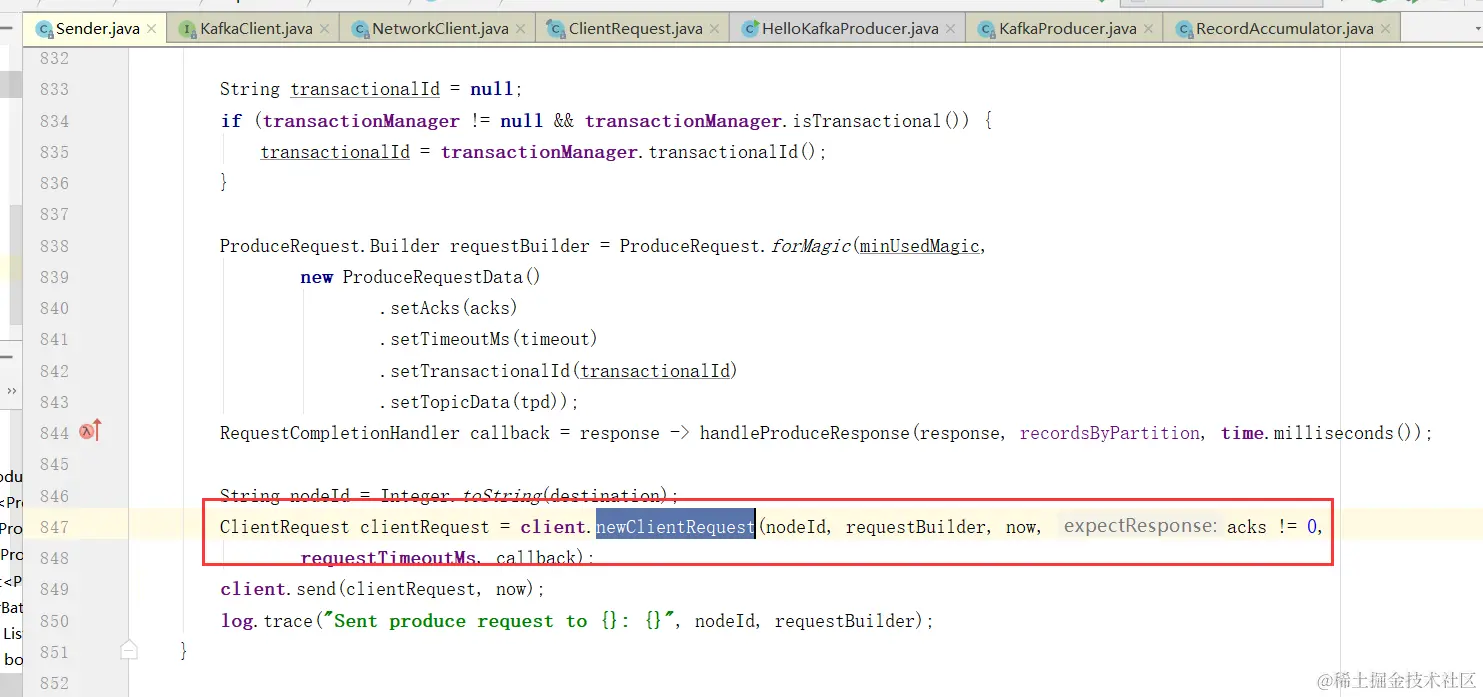Click line number 850 in gutter
The height and width of the screenshot is (697, 1483).
[54, 621]
